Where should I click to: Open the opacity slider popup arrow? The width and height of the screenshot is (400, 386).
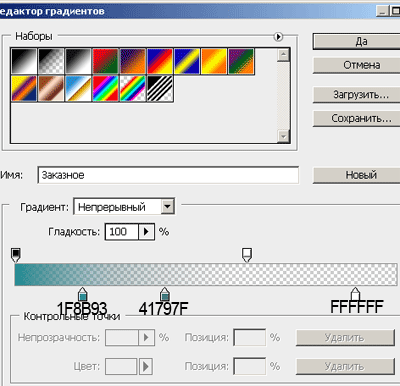[146, 338]
